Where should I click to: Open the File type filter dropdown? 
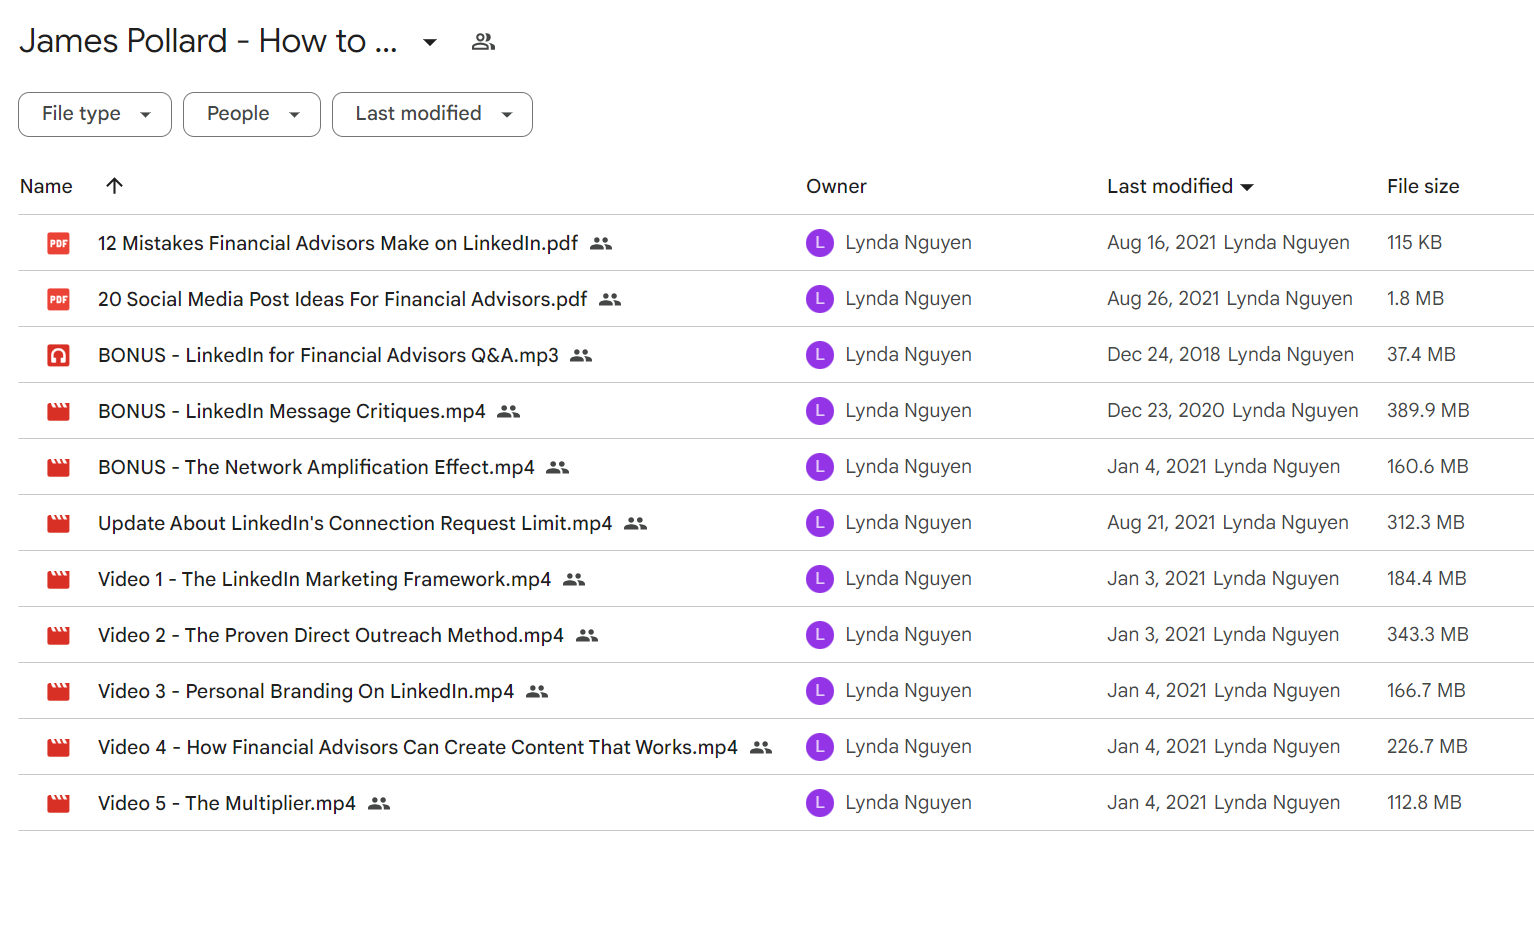(95, 114)
